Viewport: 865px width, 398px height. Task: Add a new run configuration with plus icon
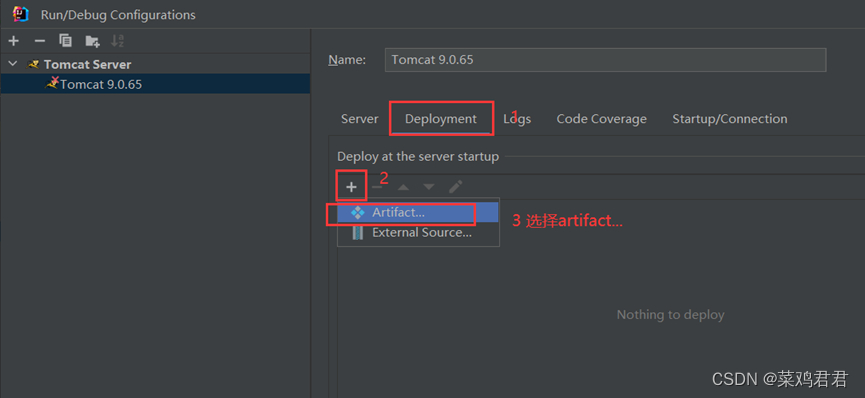coord(14,41)
